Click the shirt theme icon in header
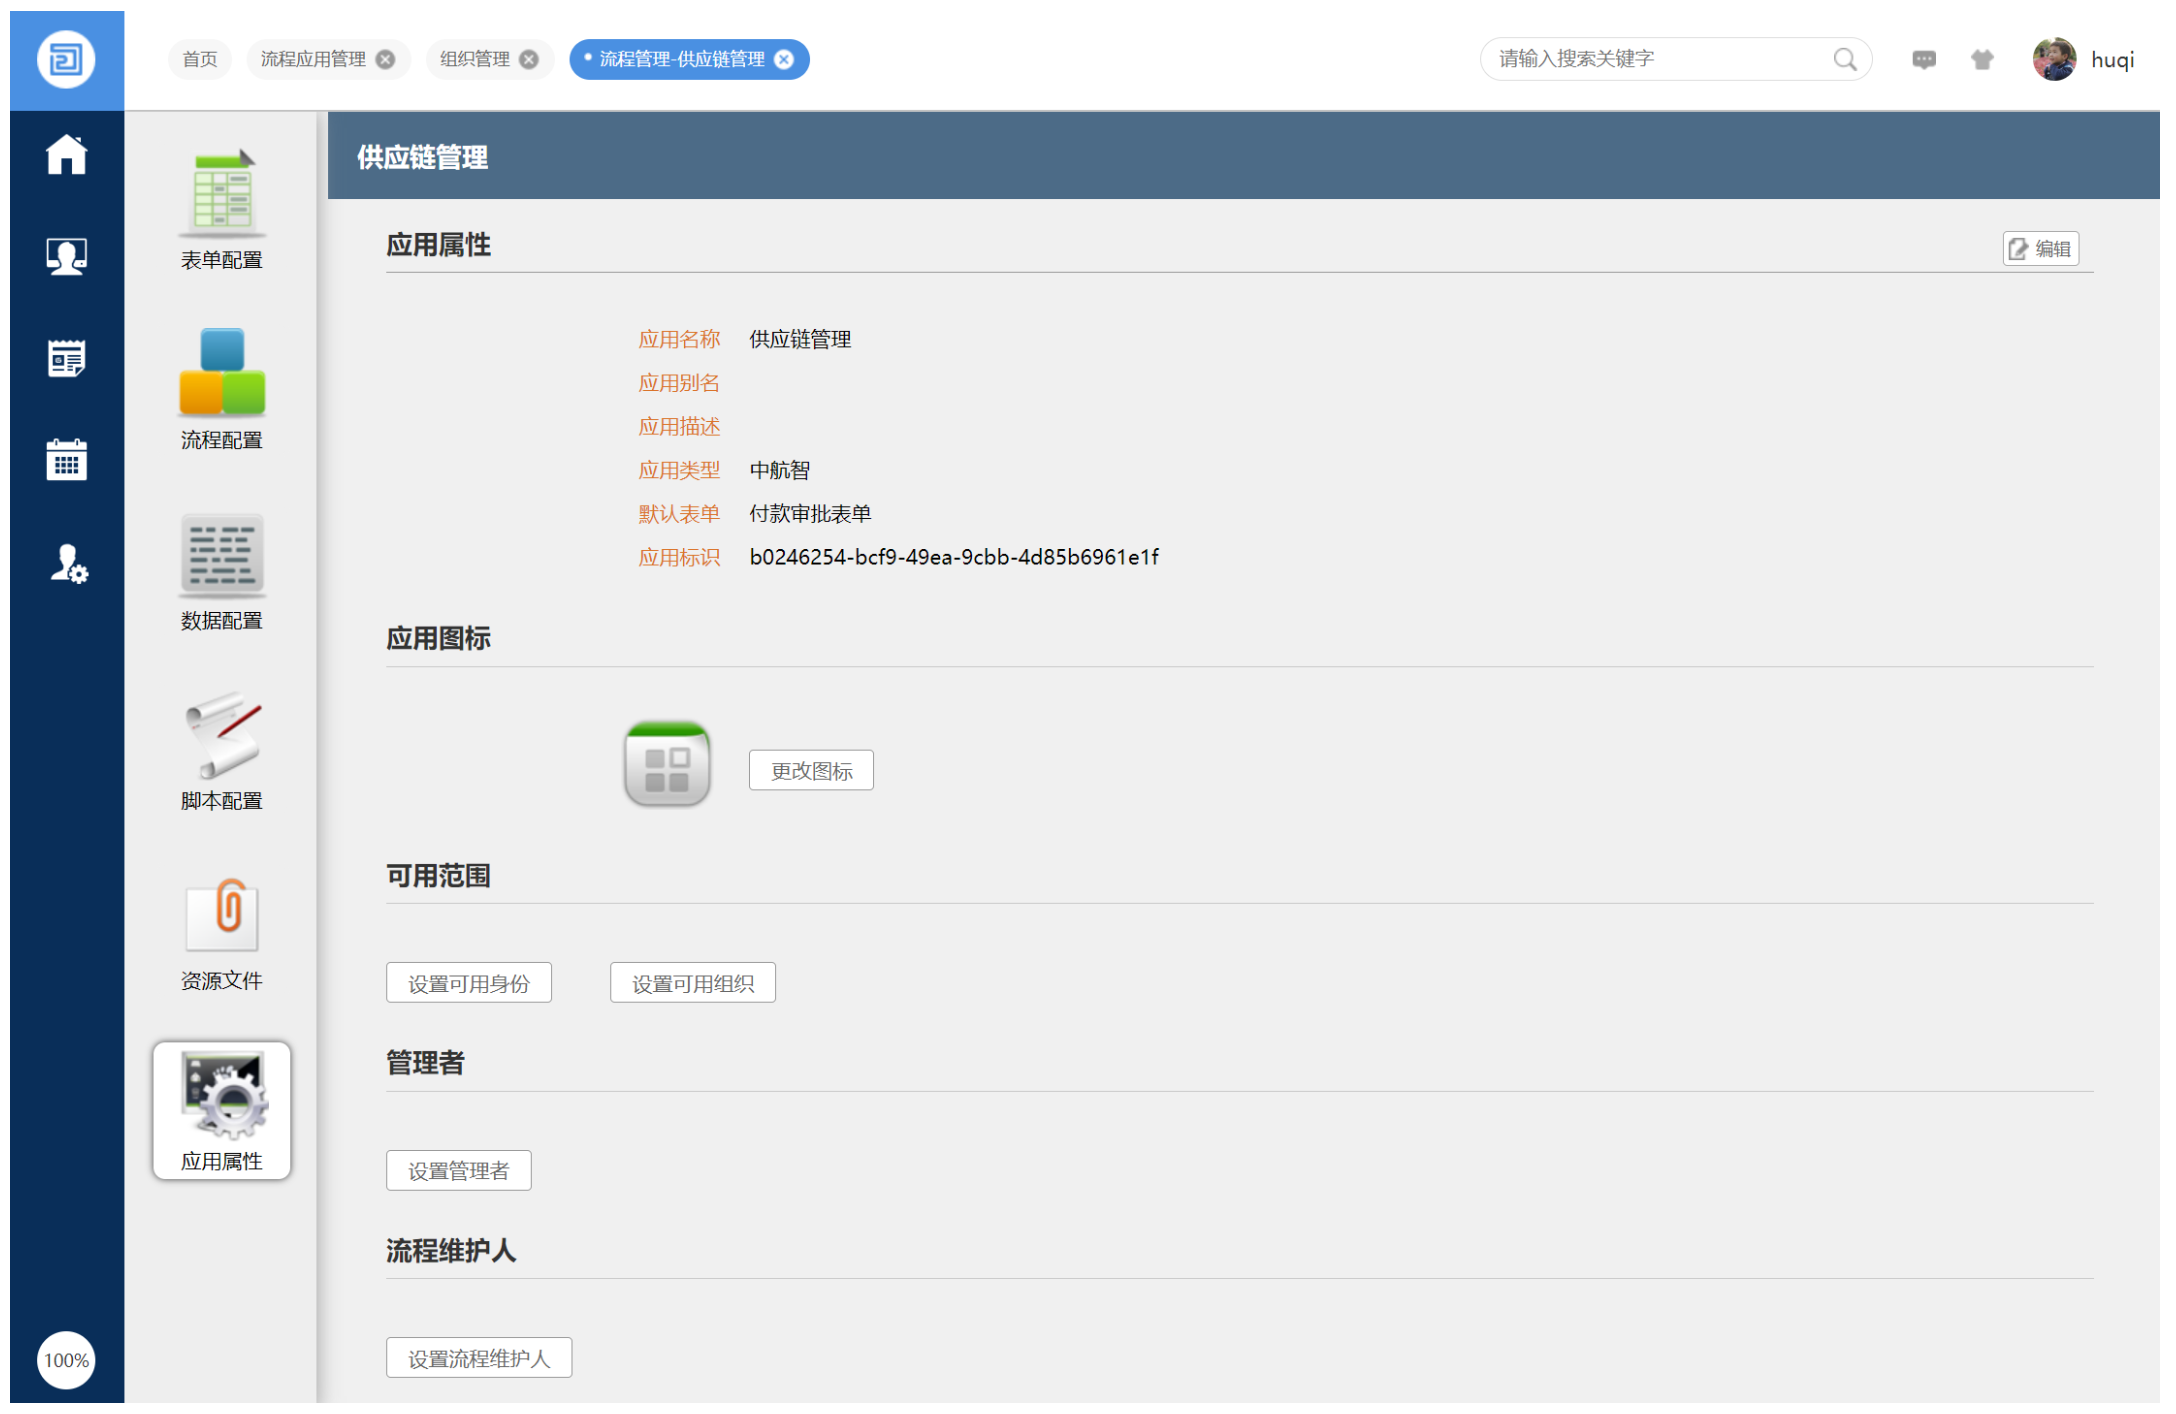2176x1414 pixels. point(1981,59)
